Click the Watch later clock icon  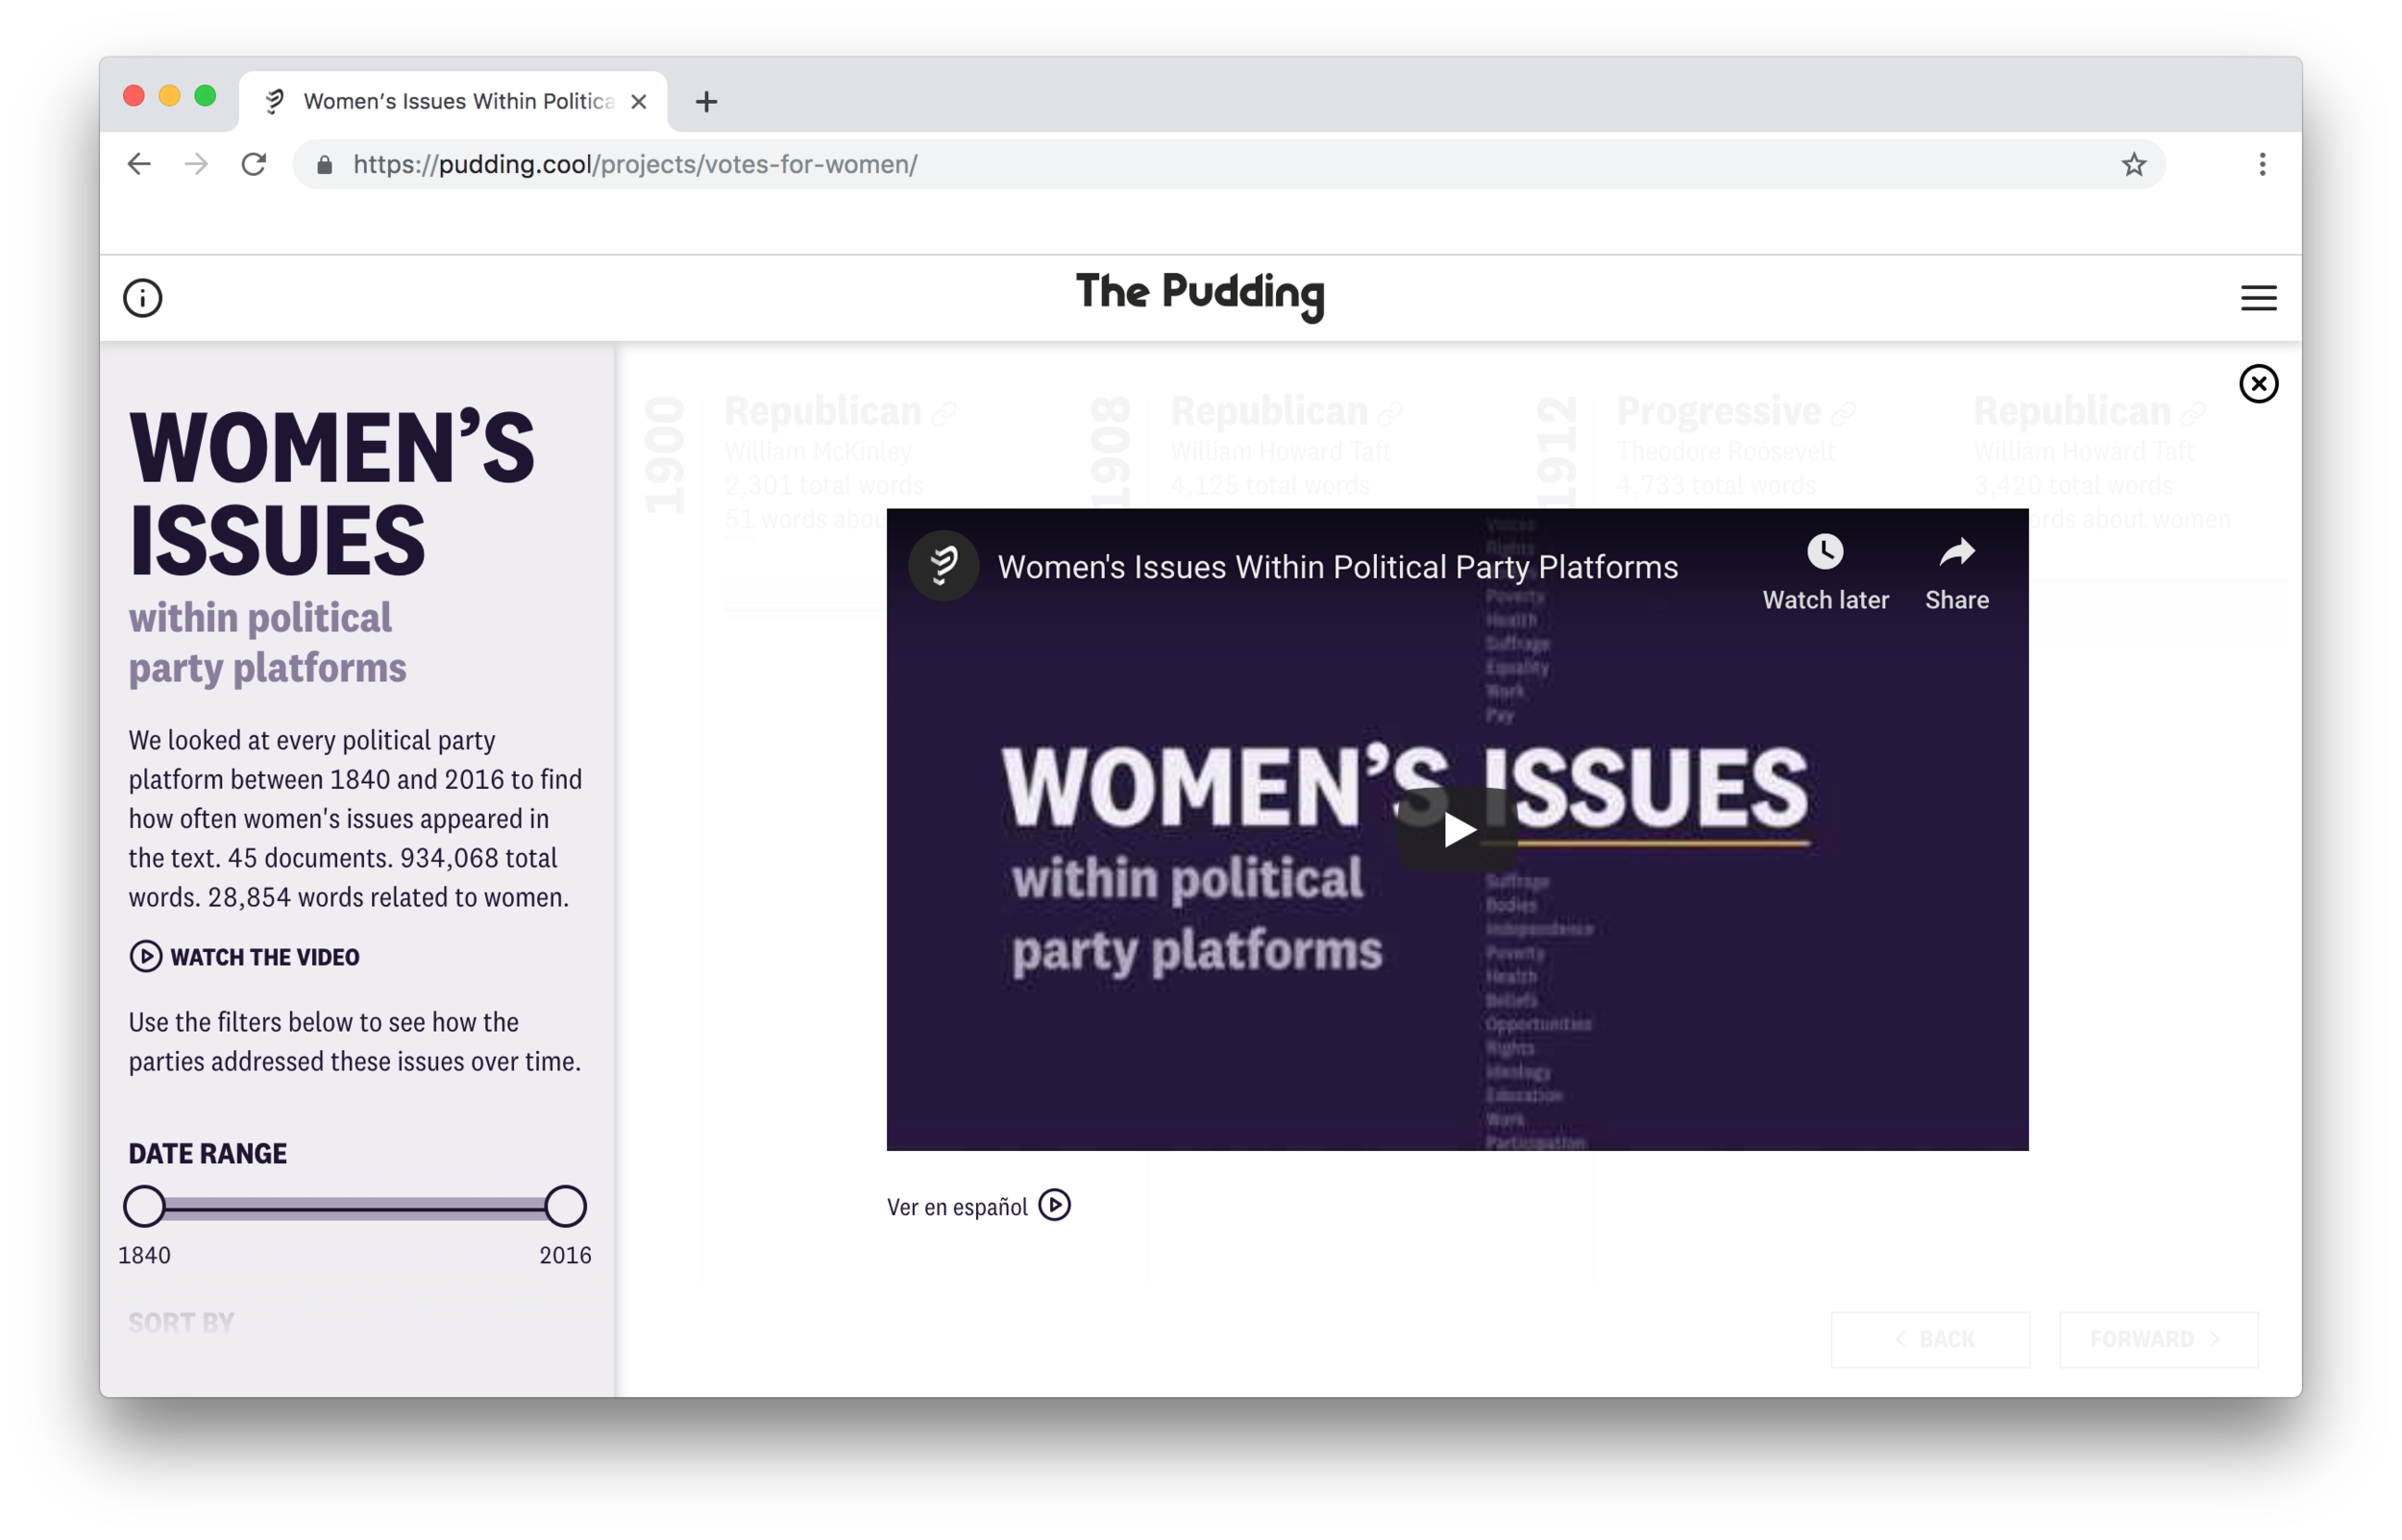(x=1825, y=552)
